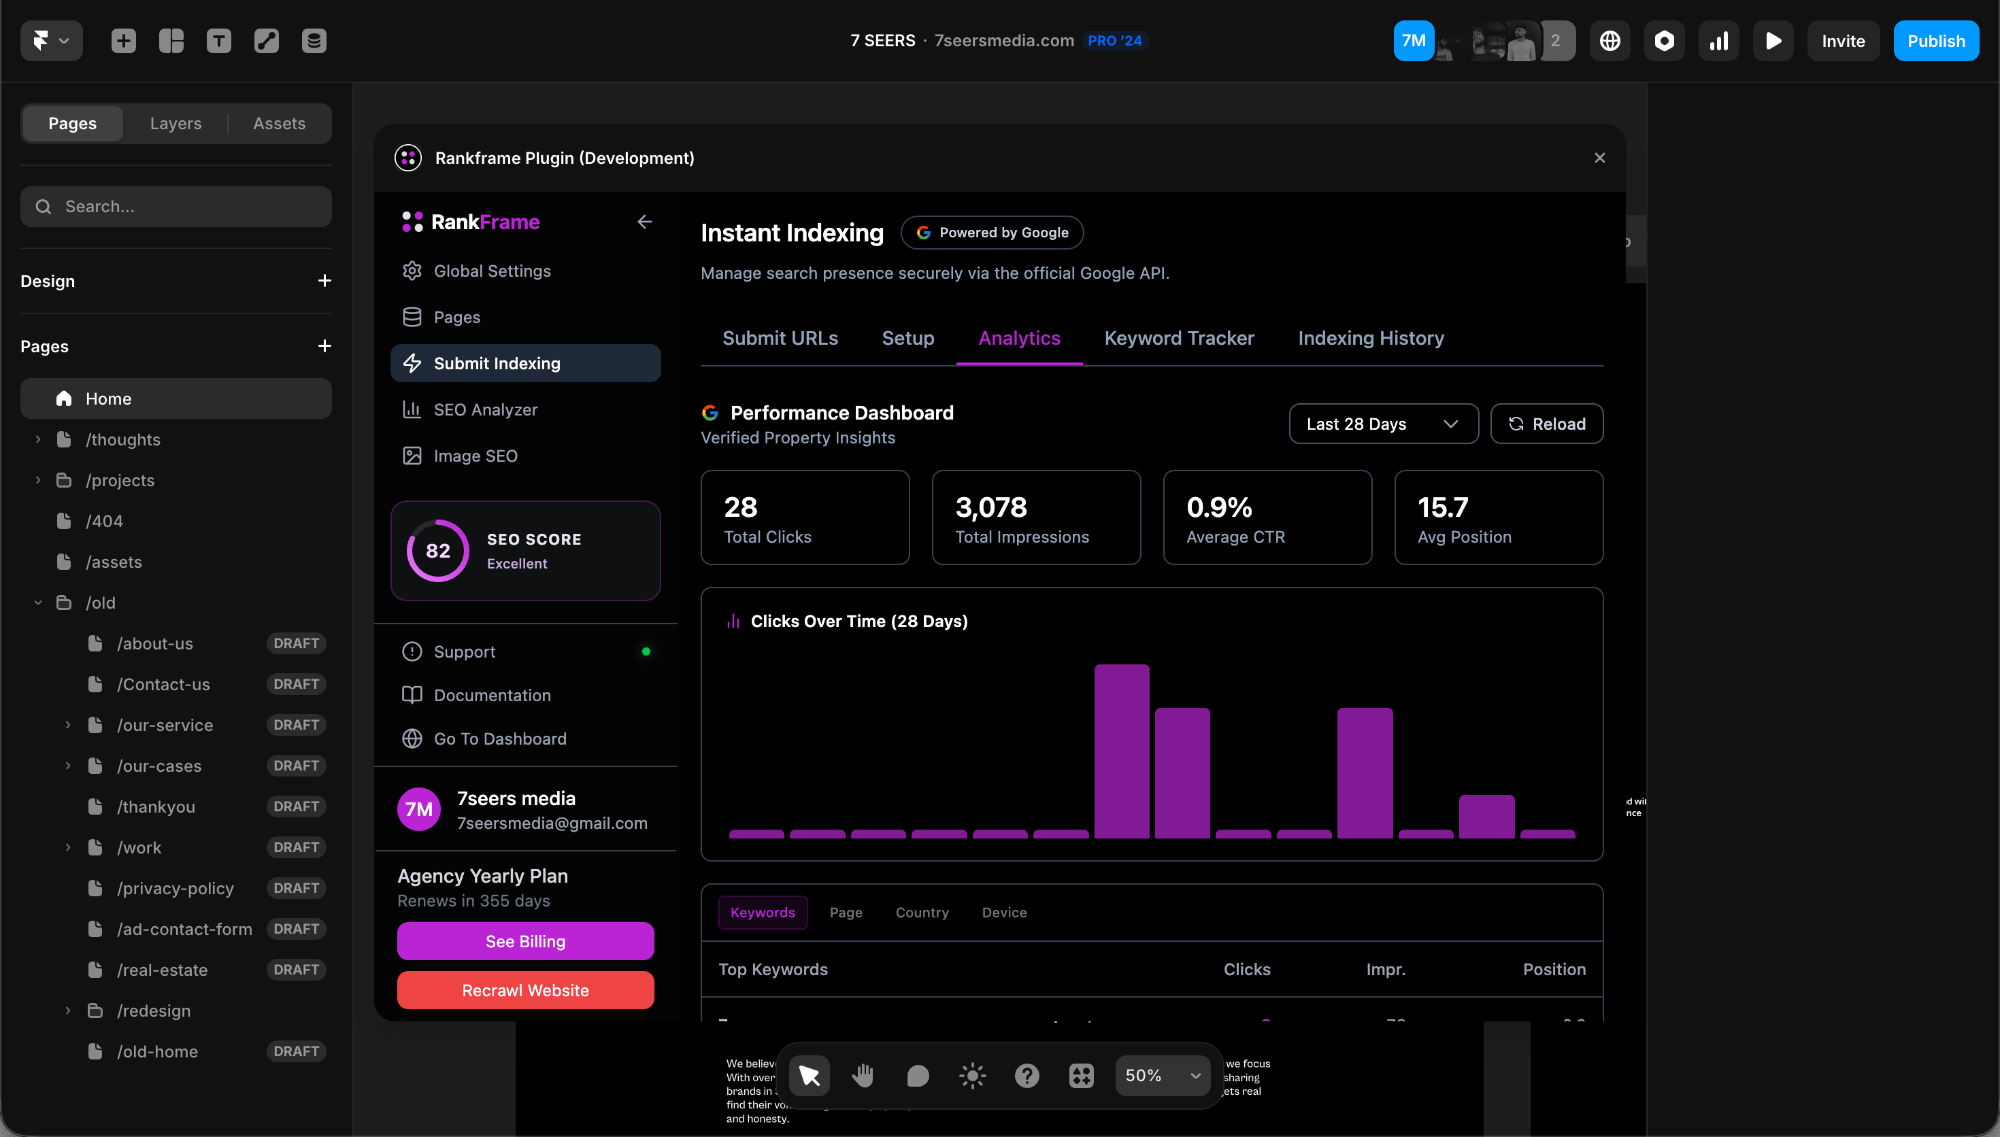This screenshot has width=2000, height=1137.
Task: Switch canvas selection to the cursor tool
Action: click(x=809, y=1076)
